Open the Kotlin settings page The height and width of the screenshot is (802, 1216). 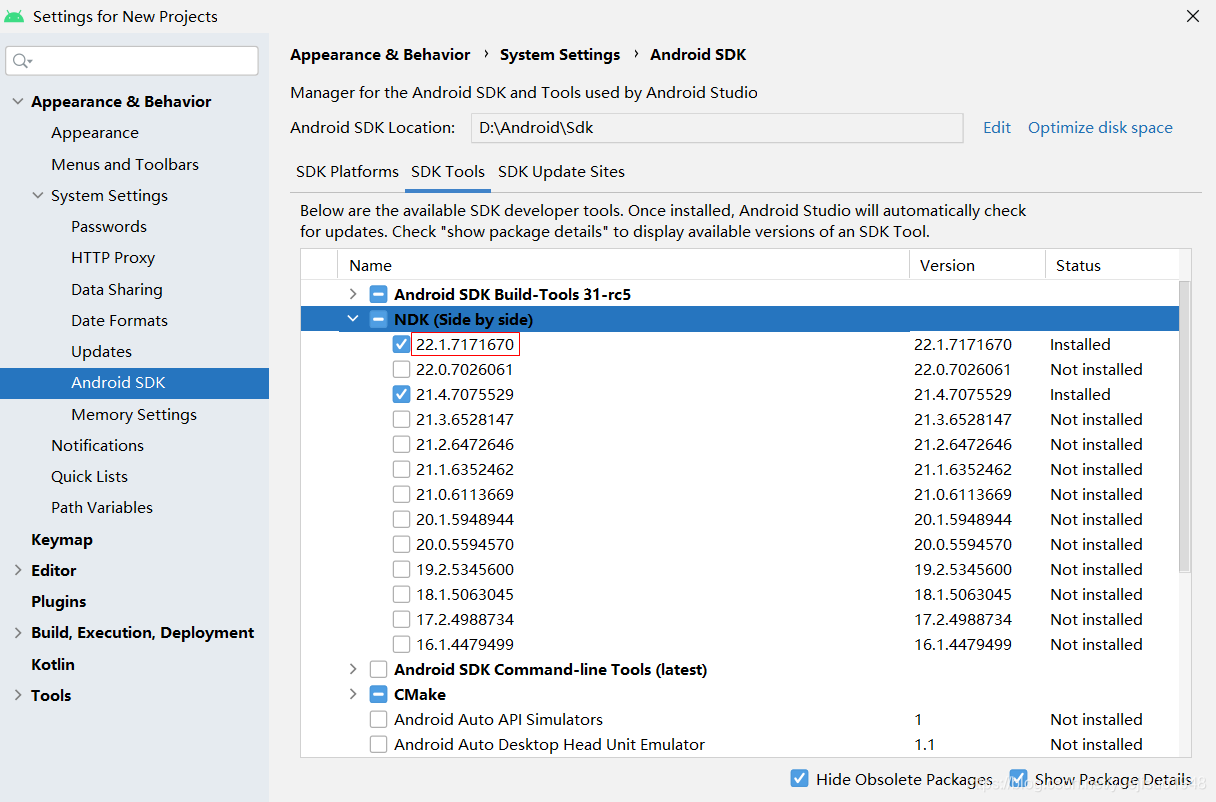click(x=53, y=664)
